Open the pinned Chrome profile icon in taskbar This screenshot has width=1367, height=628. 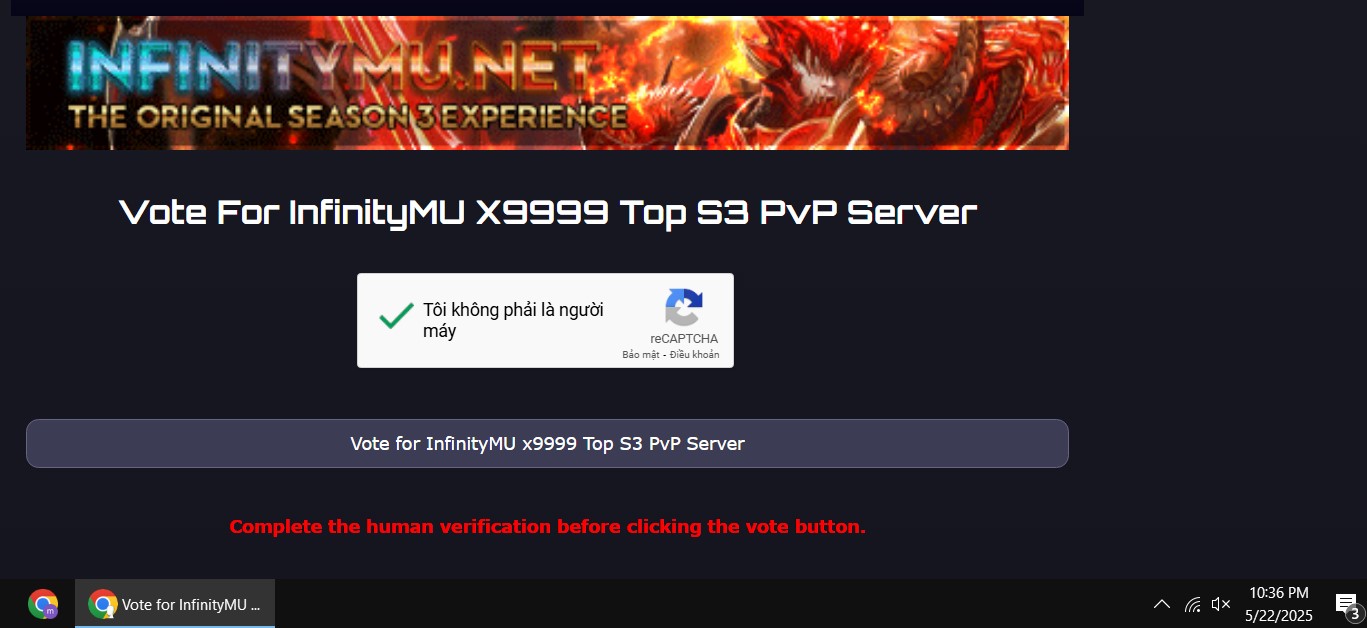pos(43,604)
